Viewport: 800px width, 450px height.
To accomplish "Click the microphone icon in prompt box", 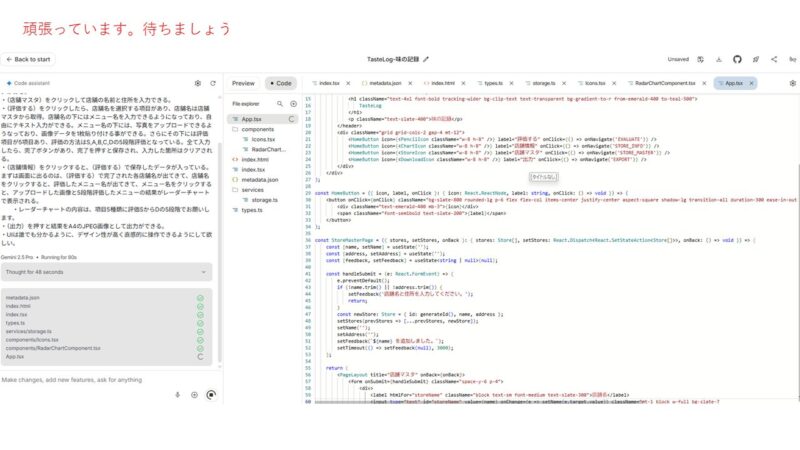I will pos(178,394).
